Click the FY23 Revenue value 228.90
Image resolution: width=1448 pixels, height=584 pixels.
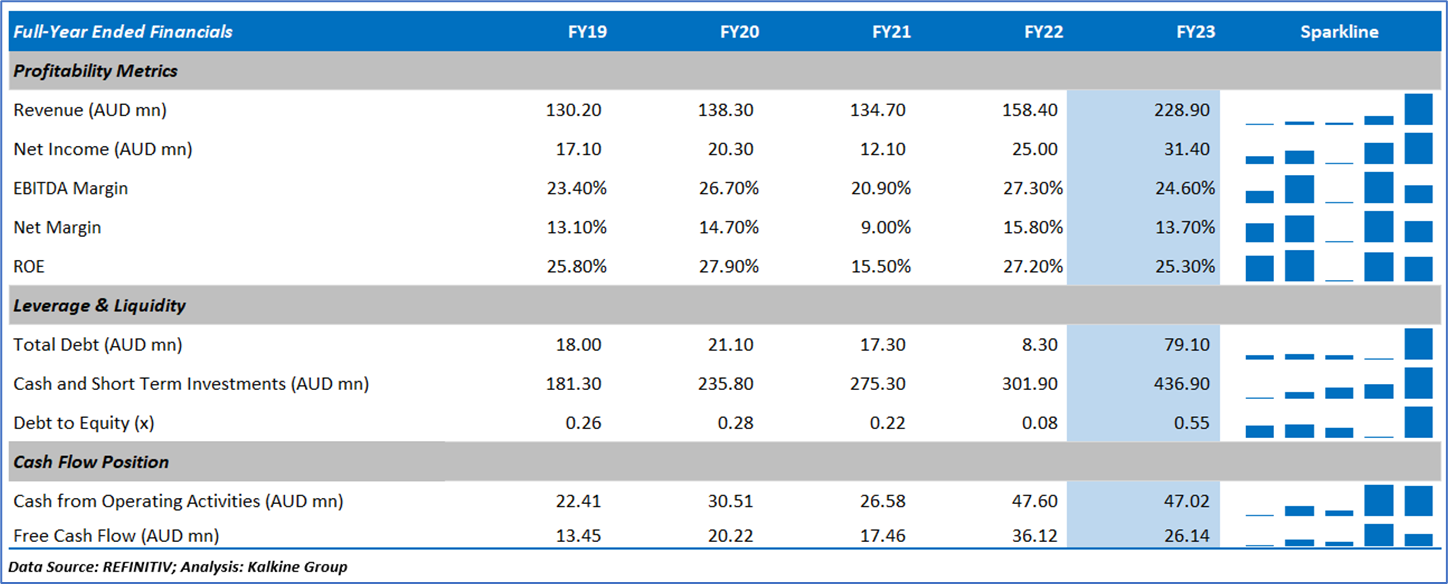[1181, 110]
